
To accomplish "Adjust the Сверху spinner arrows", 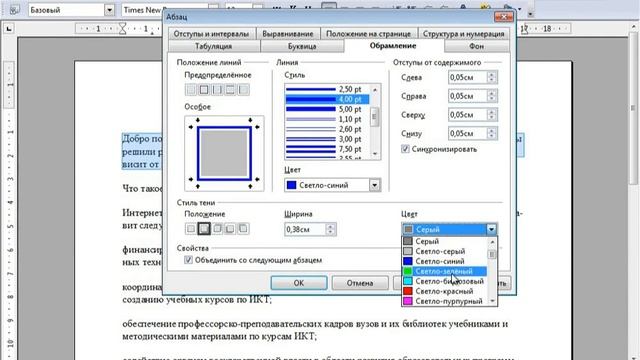I will point(491,115).
